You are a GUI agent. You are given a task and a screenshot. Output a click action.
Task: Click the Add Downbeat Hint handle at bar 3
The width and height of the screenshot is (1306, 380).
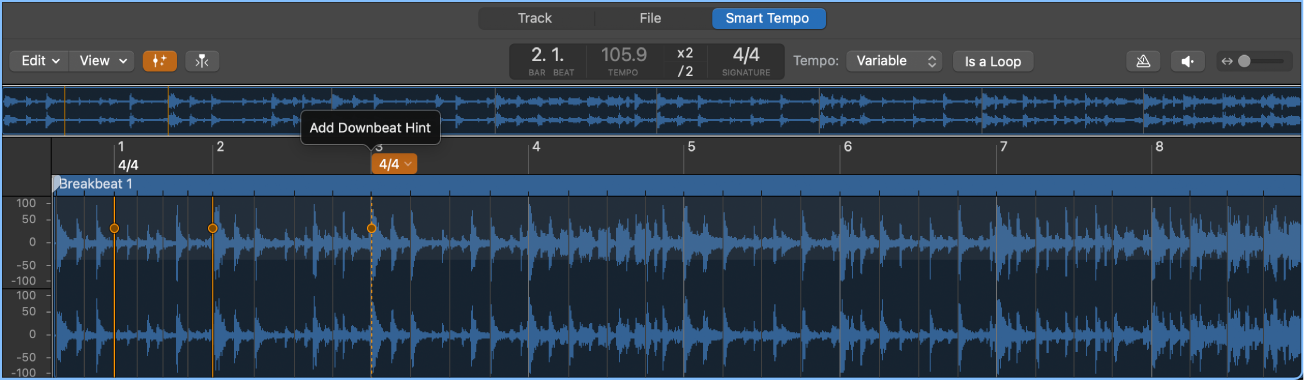[371, 228]
